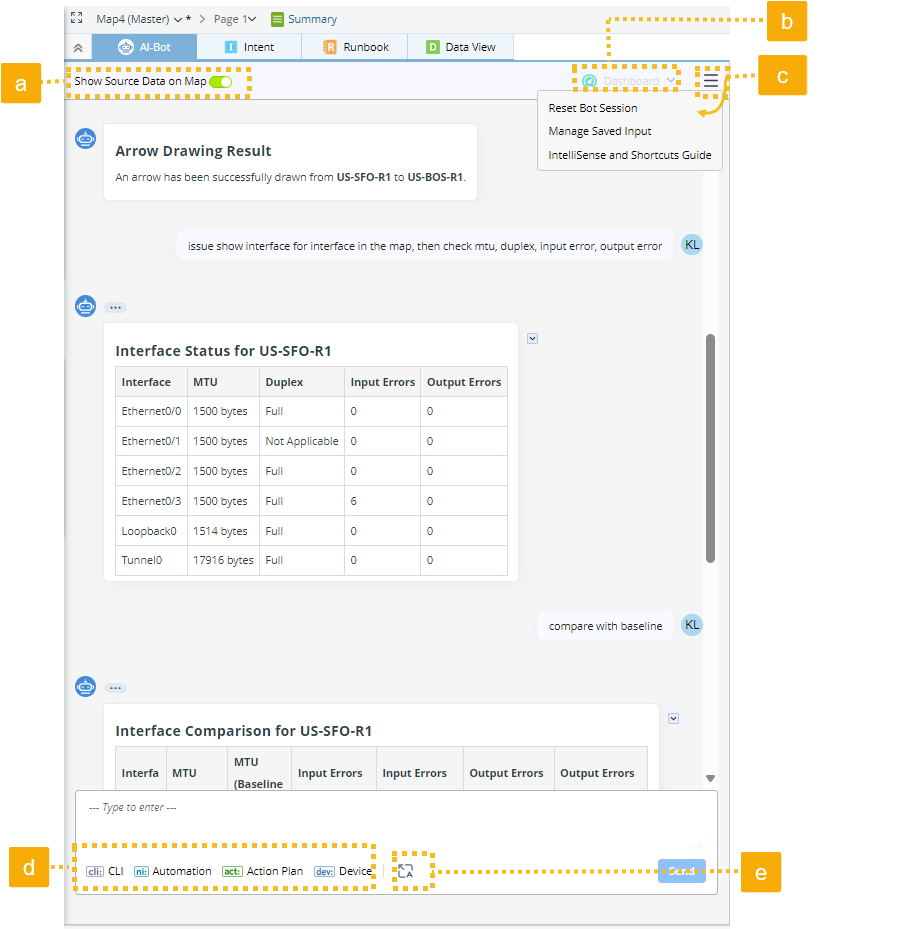Switch to the Intent tab
This screenshot has width=919, height=929.
tap(249, 47)
